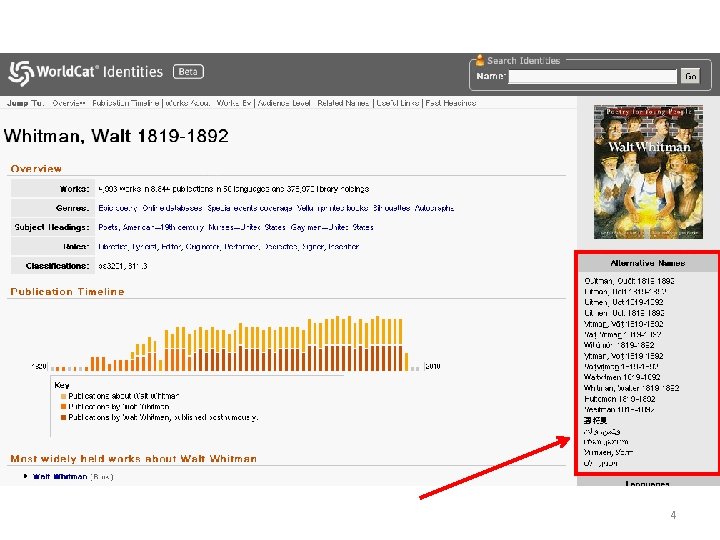Image resolution: width=720 pixels, height=540 pixels.
Task: Jump to the Audience Level link
Action: point(284,103)
